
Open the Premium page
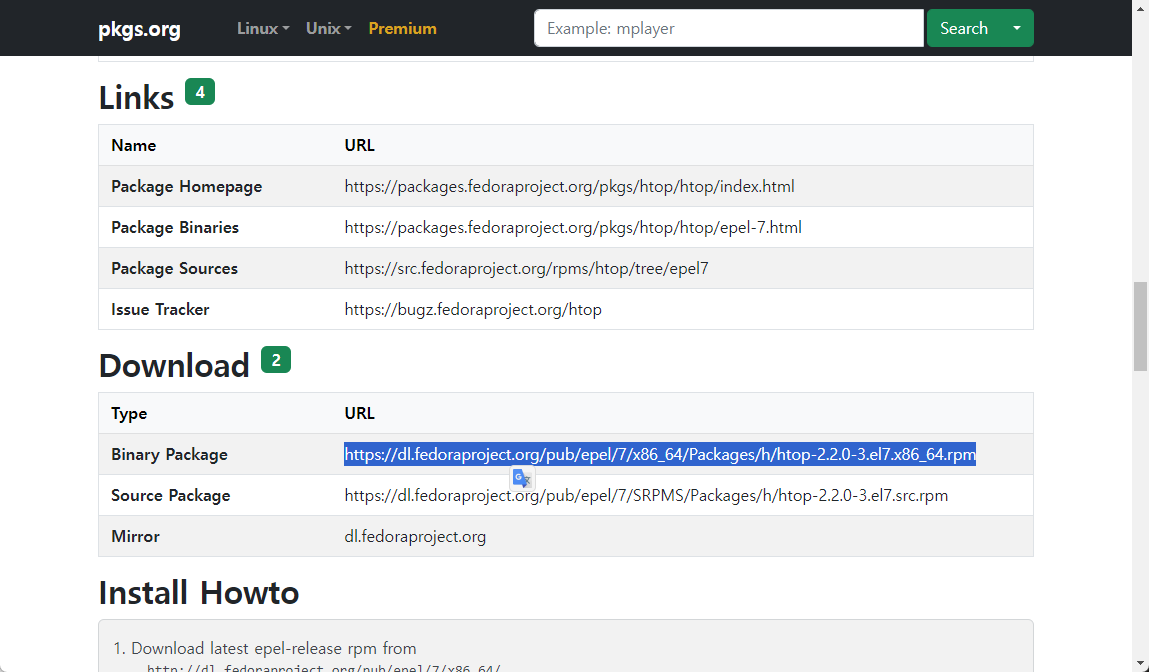click(x=402, y=29)
